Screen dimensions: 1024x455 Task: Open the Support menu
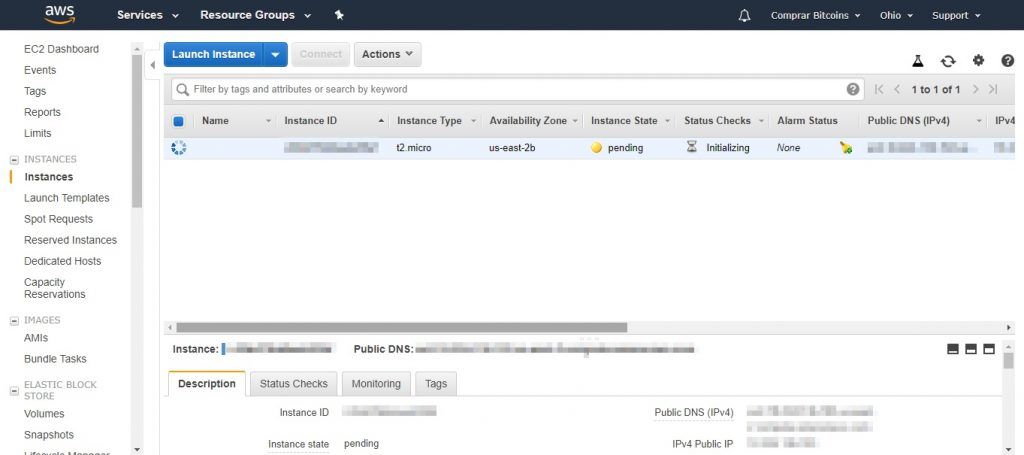click(x=956, y=15)
